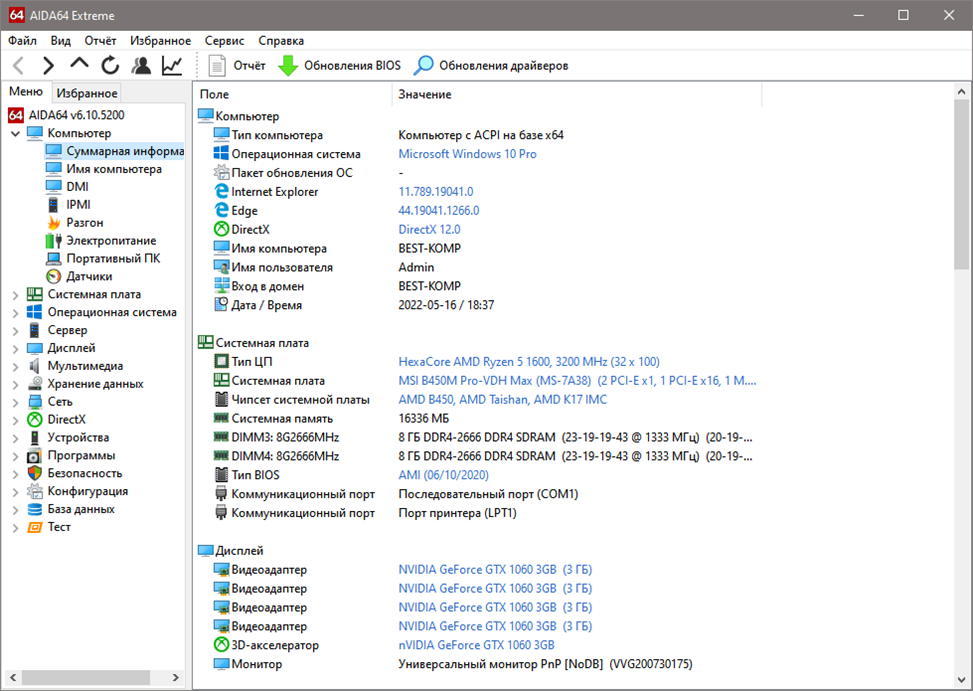Open the Справка menu
Image resolution: width=973 pixels, height=691 pixels.
tap(281, 41)
